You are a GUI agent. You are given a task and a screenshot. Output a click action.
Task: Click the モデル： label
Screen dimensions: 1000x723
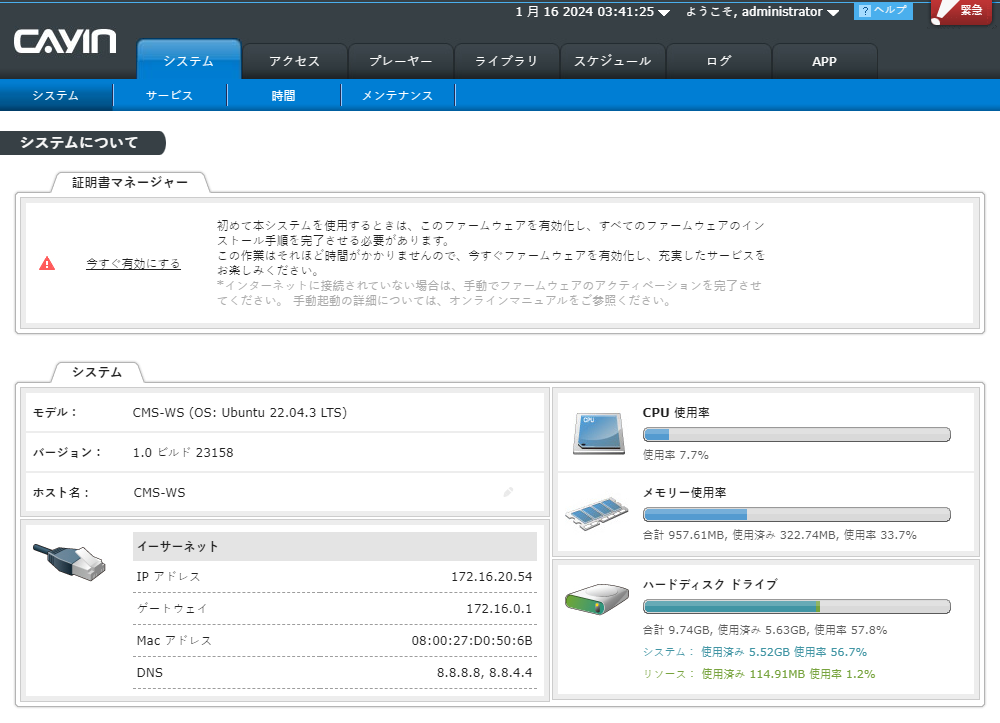55,413
